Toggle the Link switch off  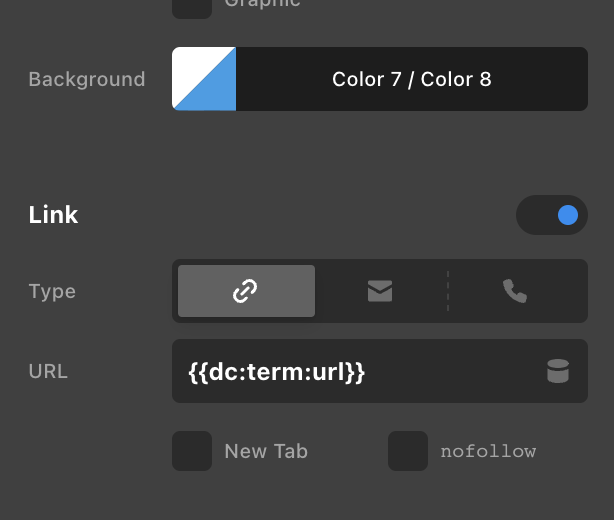point(552,215)
